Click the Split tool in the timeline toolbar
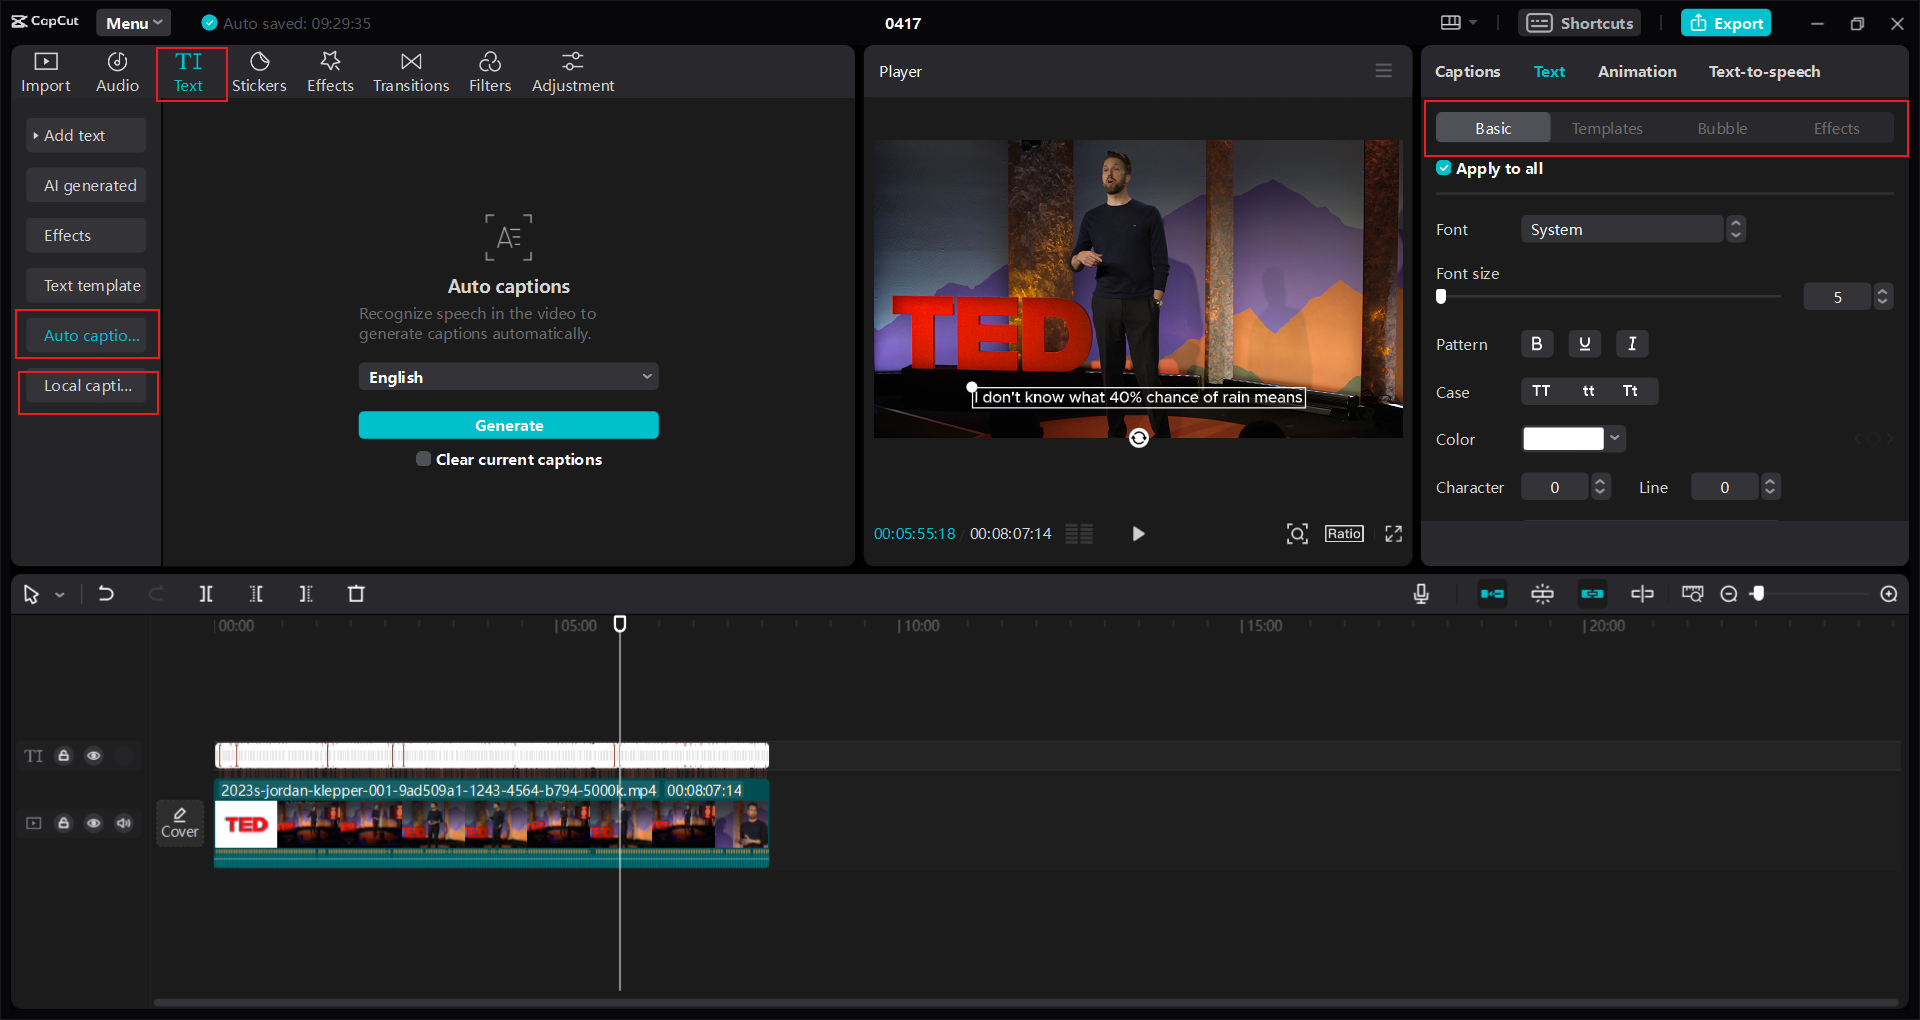 point(206,593)
